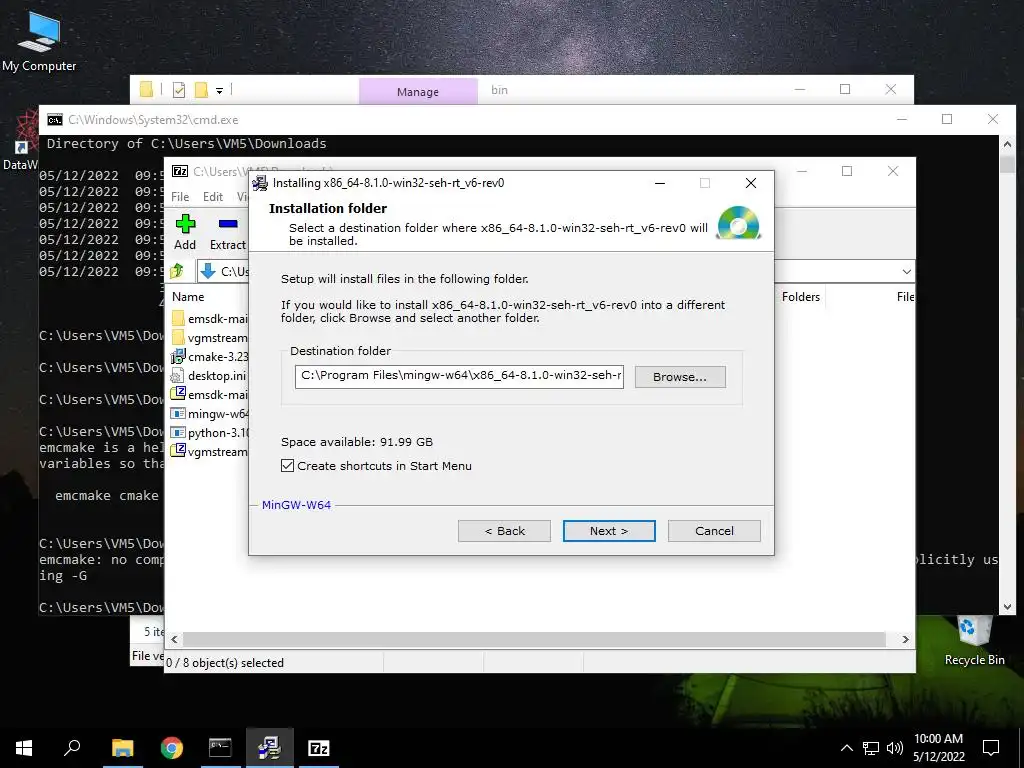Select the desktop.ini file in 7-Zip

[209, 376]
